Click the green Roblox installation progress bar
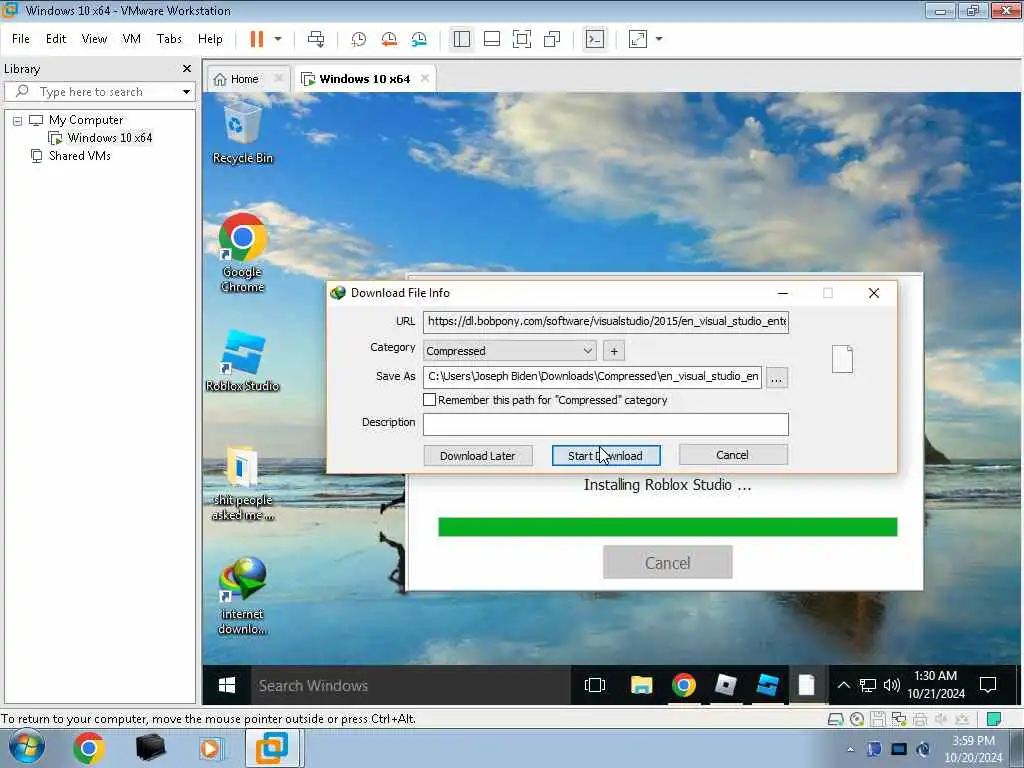1024x768 pixels. click(x=667, y=527)
